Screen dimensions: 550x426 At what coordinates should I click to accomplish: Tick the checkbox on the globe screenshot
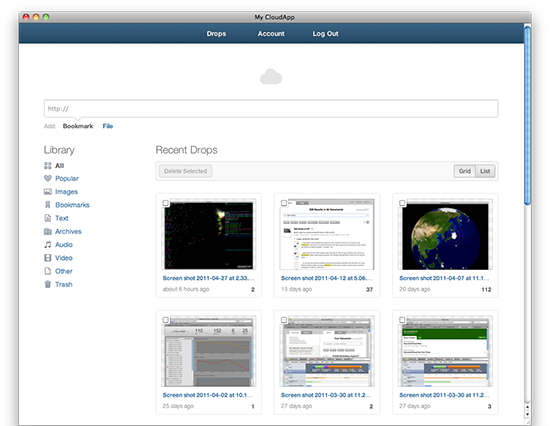pos(402,203)
